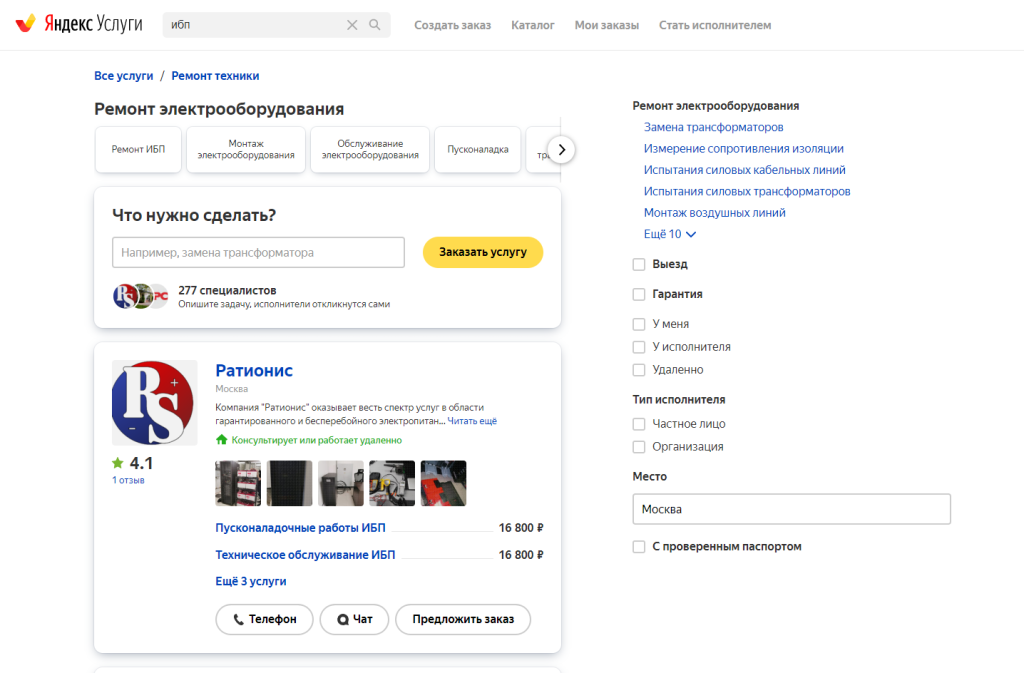Open the Каталог menu item
This screenshot has width=1024, height=673.
[533, 25]
